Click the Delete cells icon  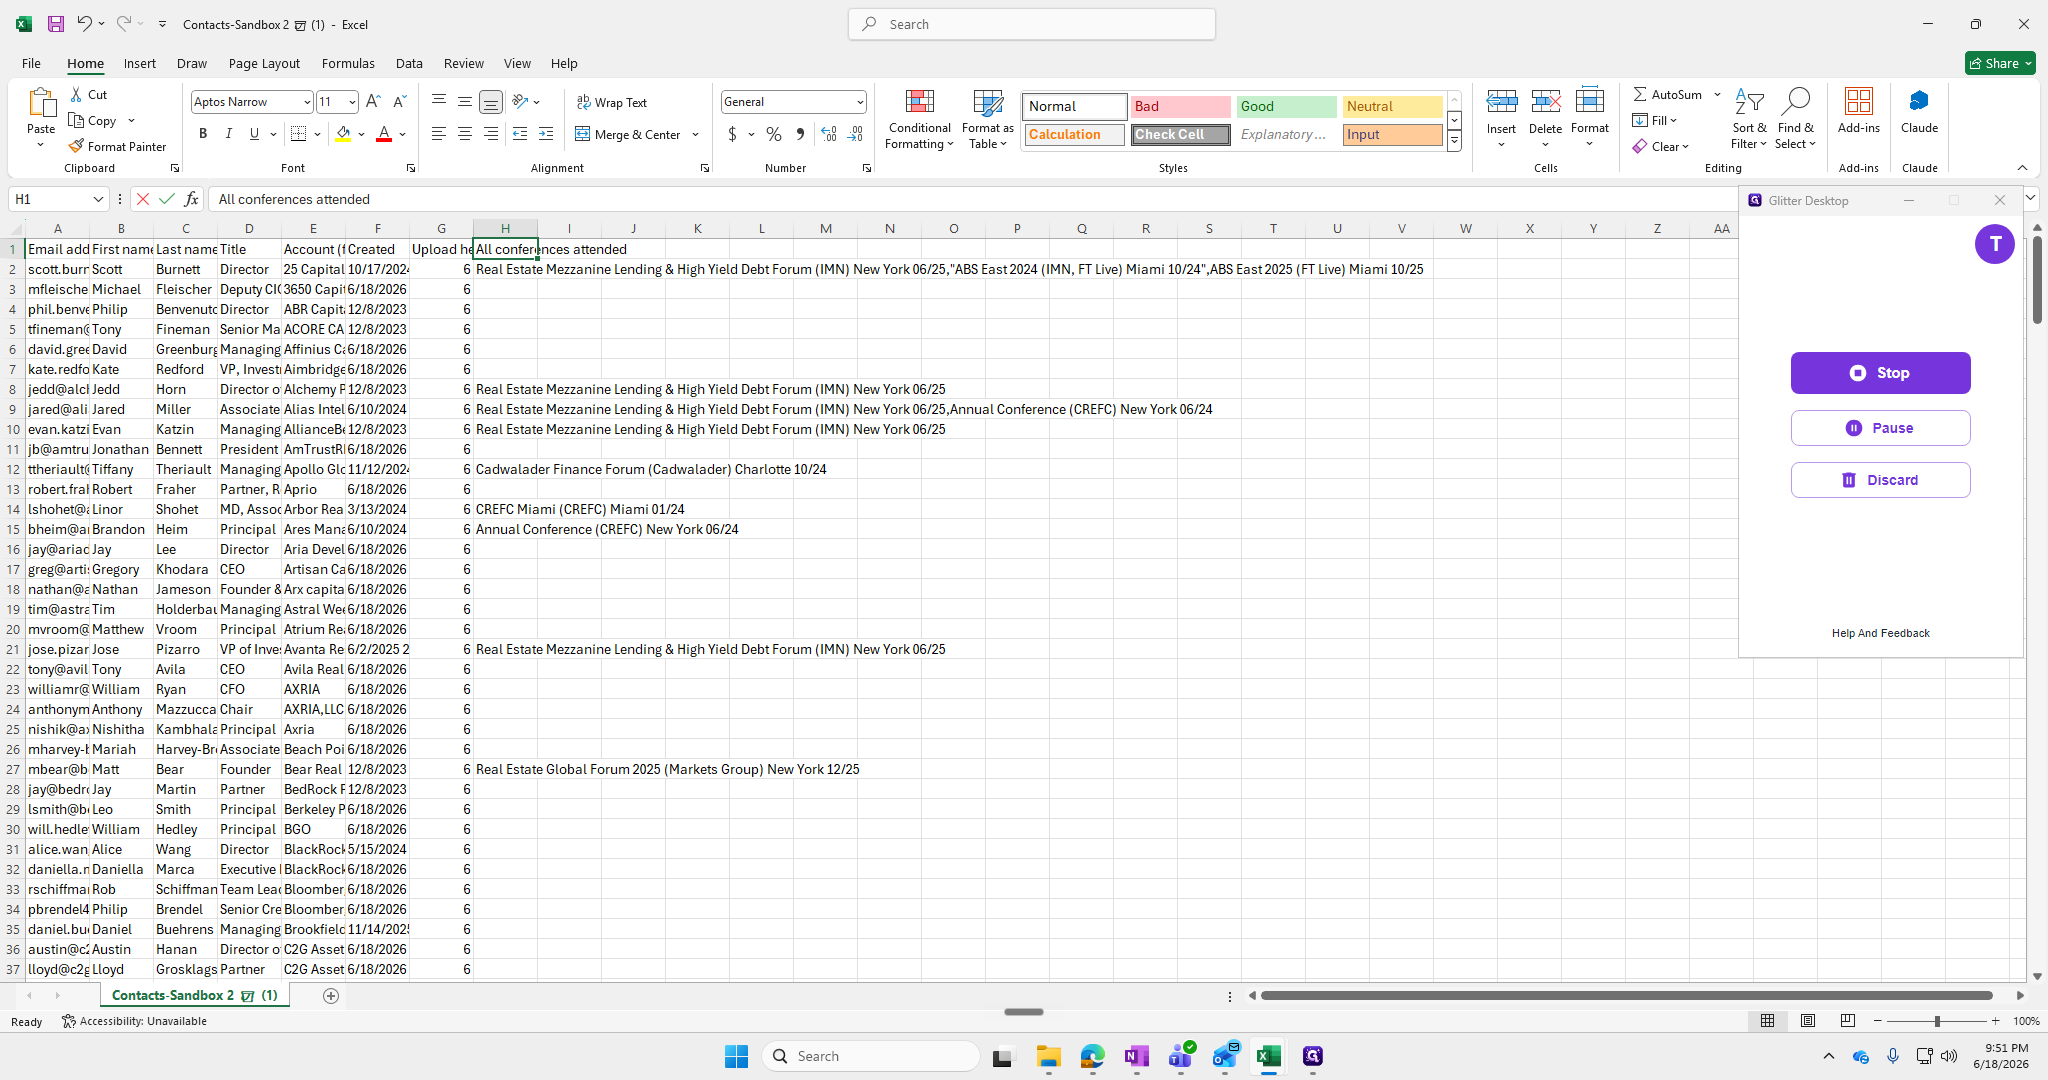point(1545,102)
